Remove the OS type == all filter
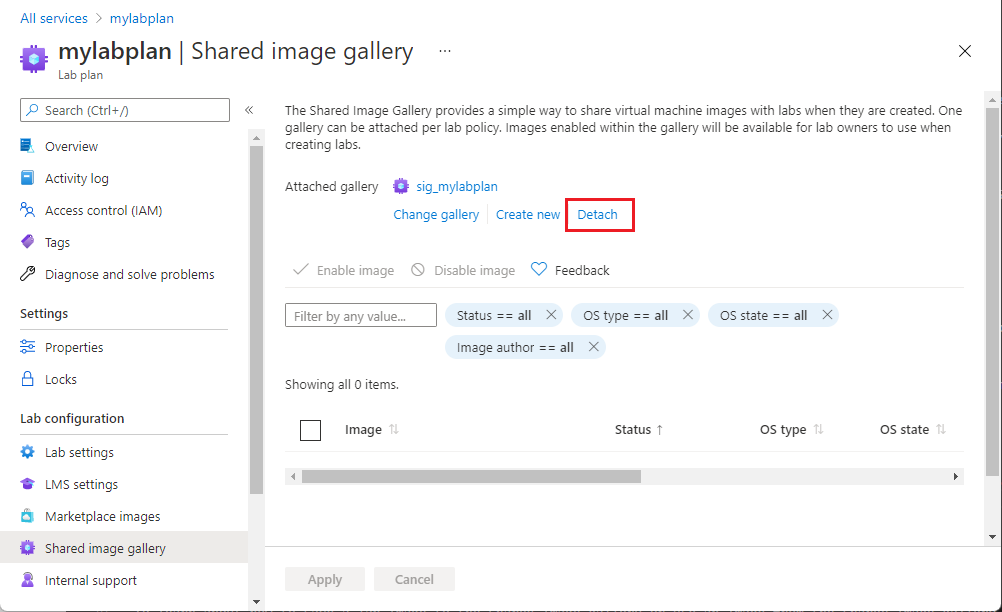This screenshot has width=1002, height=612. click(688, 315)
